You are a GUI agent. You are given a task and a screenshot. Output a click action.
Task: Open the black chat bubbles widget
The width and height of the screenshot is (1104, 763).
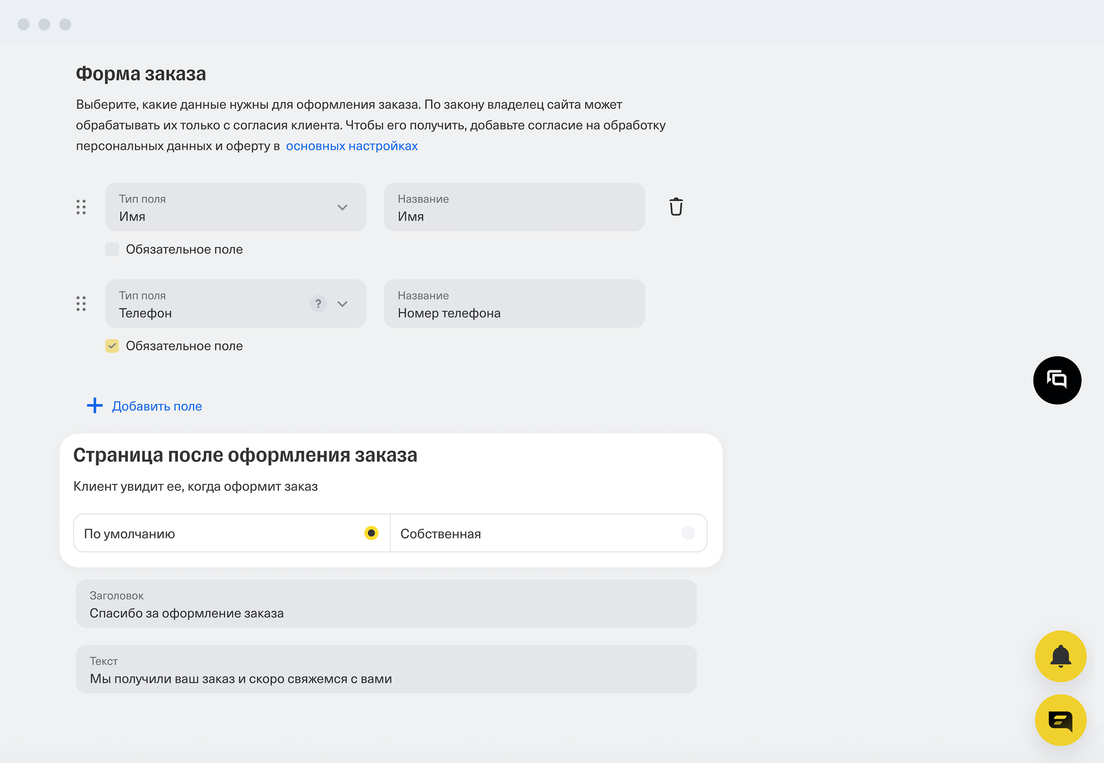tap(1057, 380)
